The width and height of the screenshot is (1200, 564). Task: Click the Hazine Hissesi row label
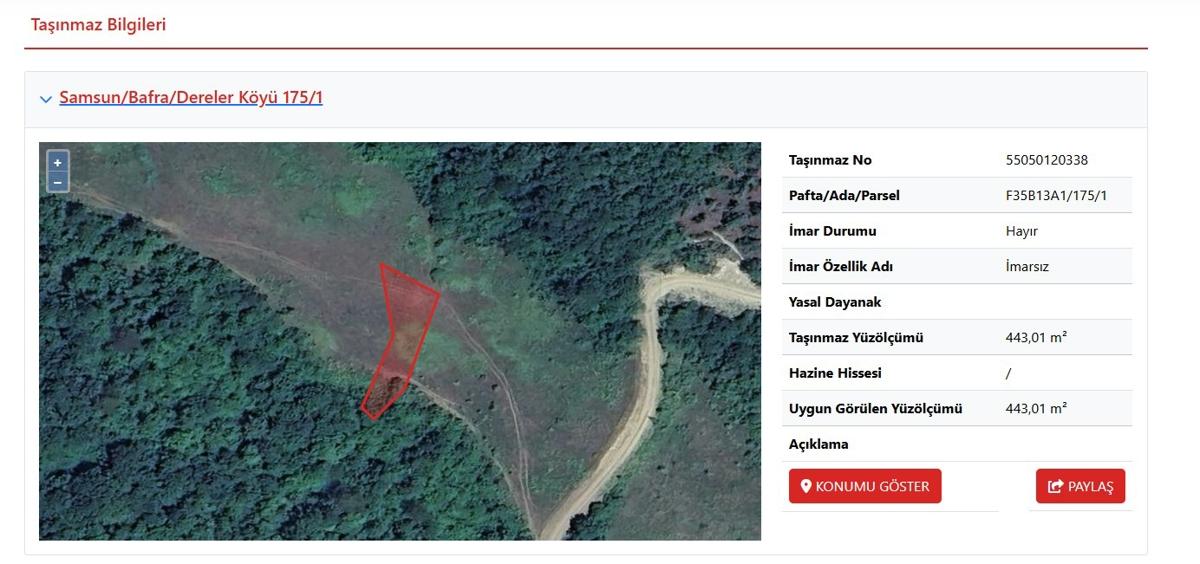(x=834, y=373)
